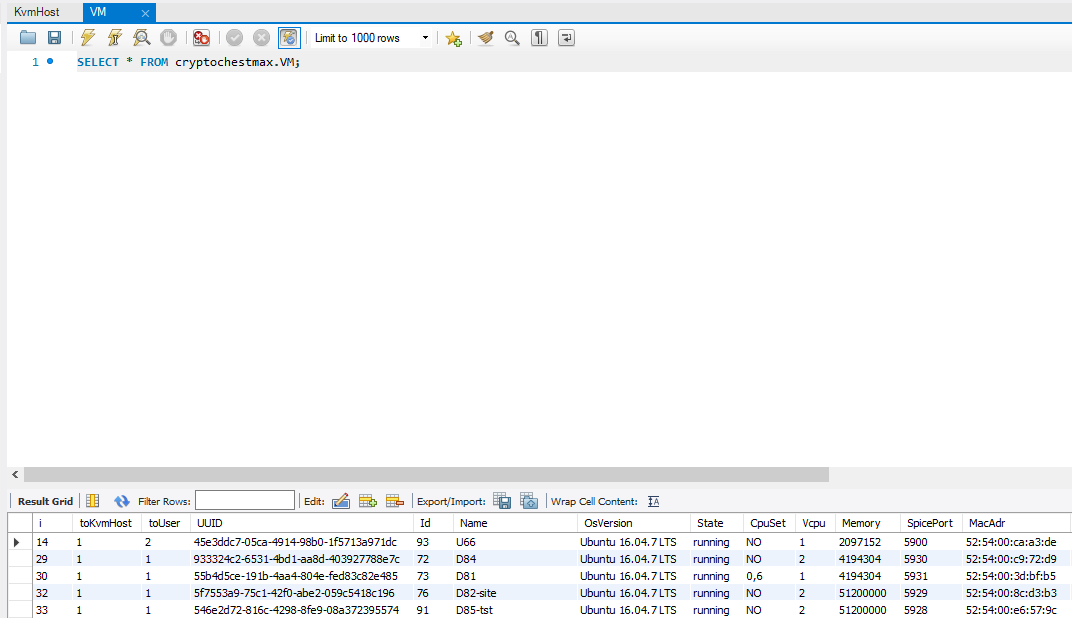Import records from file icon
The width and height of the screenshot is (1072, 618).
coord(529,501)
